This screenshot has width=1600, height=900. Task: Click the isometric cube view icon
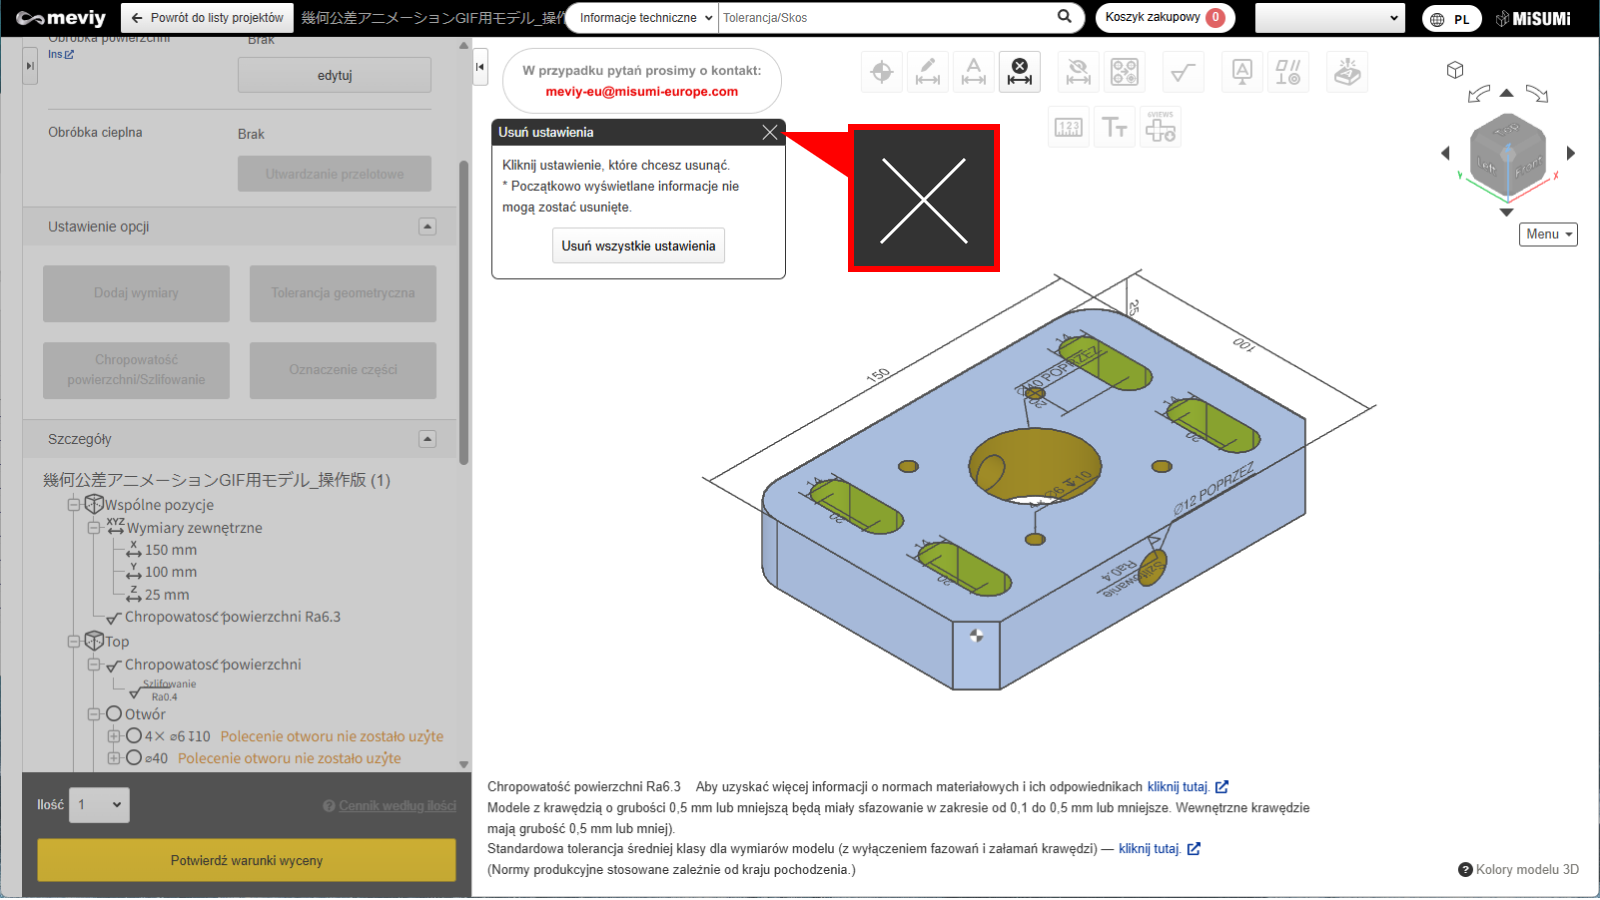1455,70
